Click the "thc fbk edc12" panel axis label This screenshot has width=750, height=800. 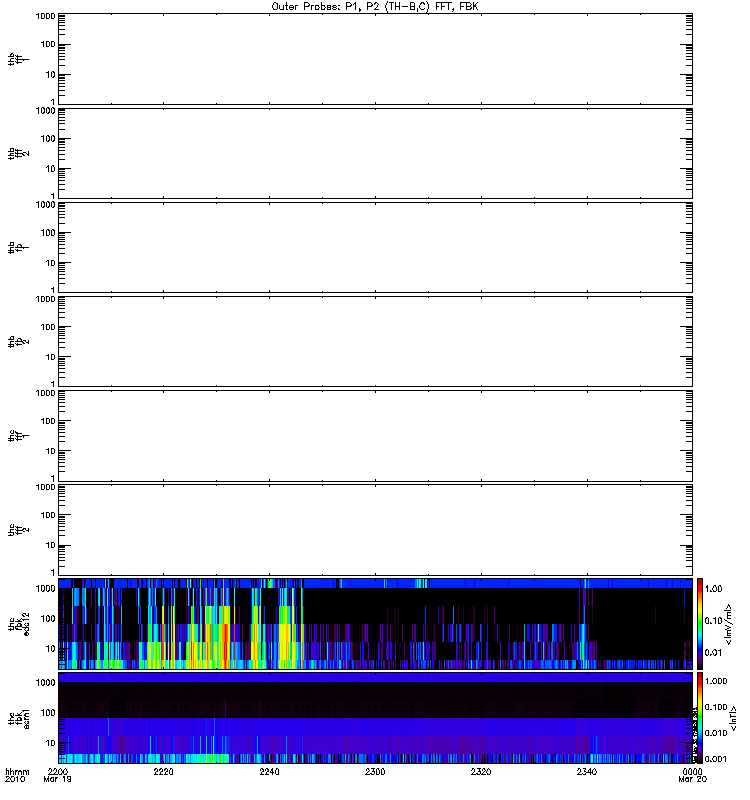click(19, 624)
